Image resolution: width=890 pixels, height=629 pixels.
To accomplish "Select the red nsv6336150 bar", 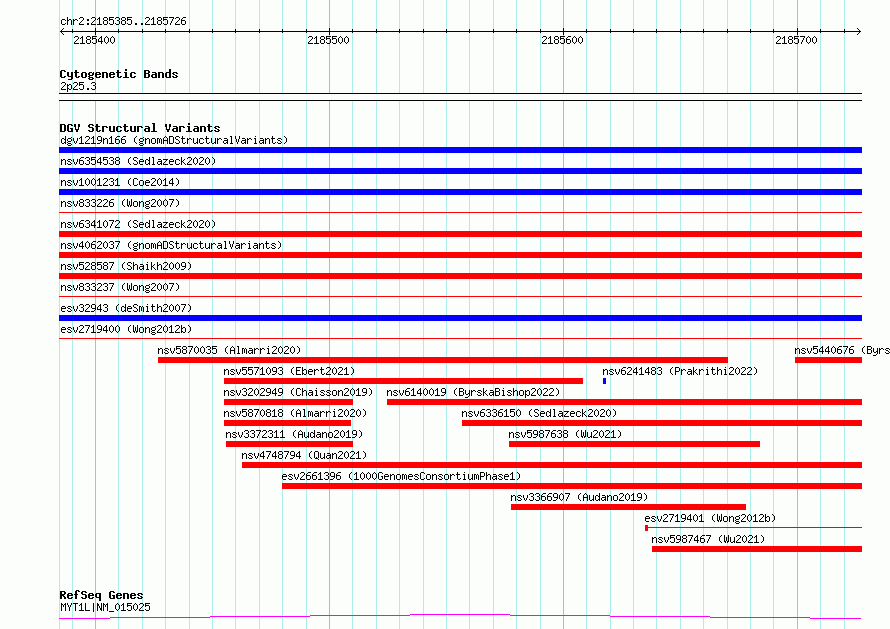I will pyautogui.click(x=662, y=423).
